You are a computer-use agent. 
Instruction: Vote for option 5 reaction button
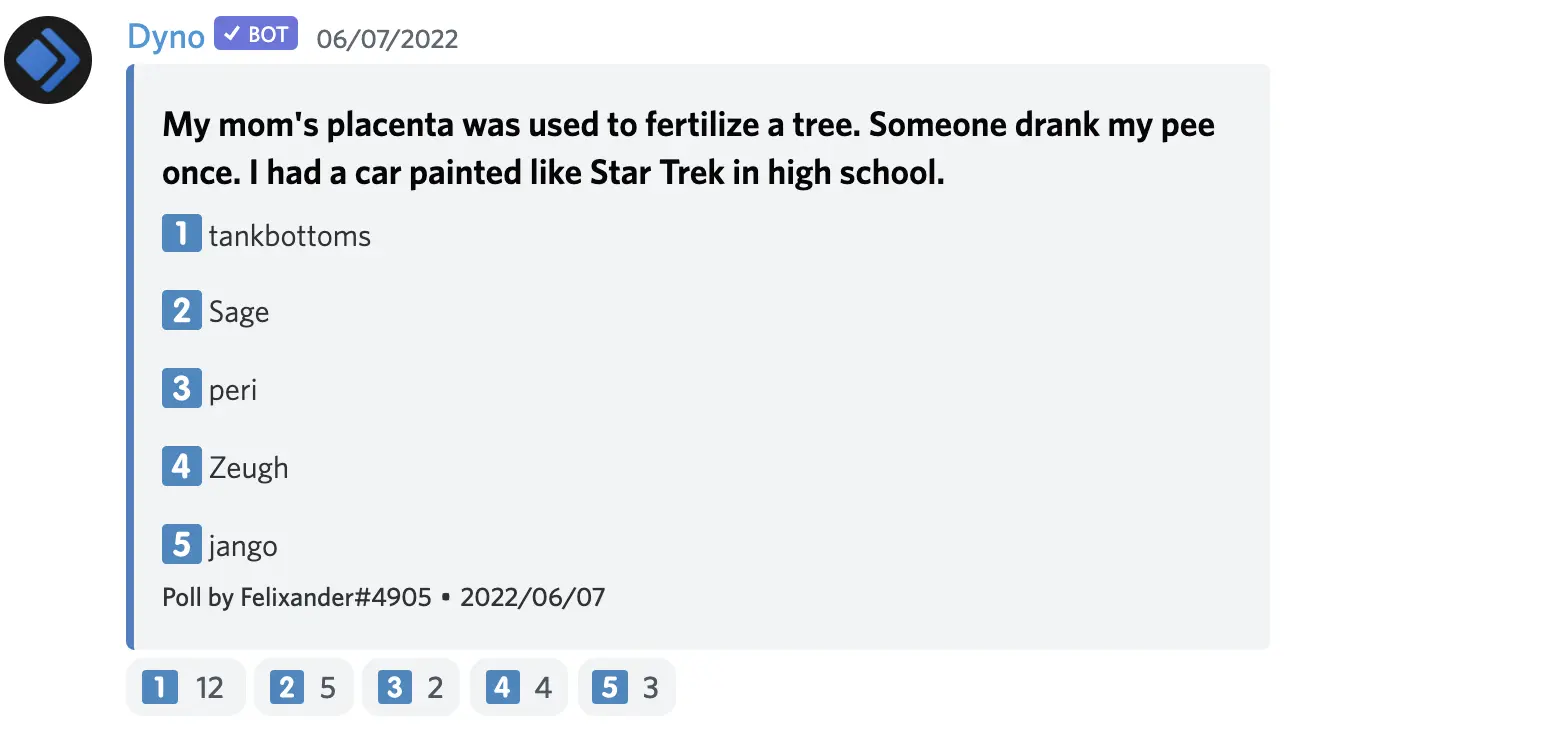click(626, 688)
